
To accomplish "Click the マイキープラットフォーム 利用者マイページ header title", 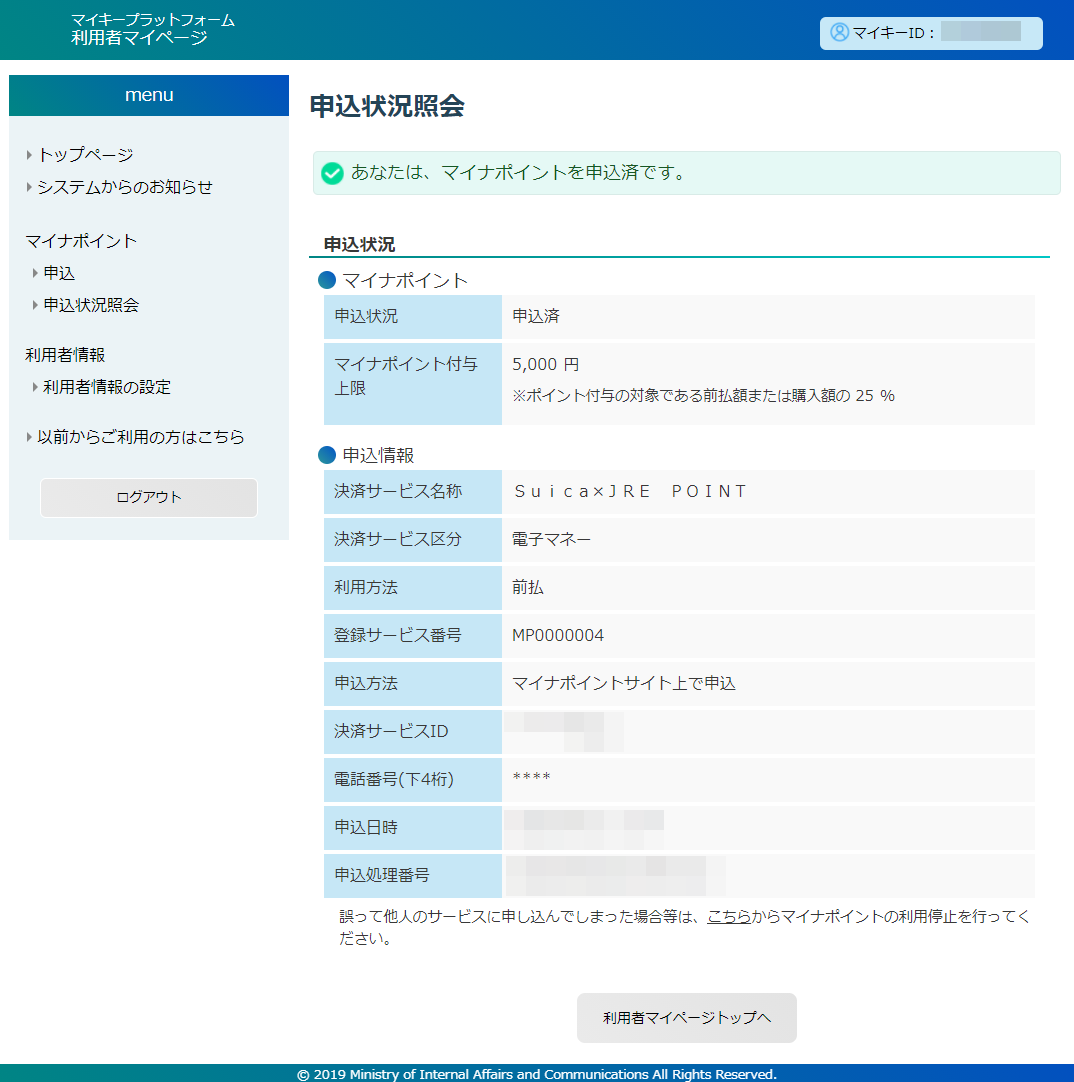I will [153, 30].
